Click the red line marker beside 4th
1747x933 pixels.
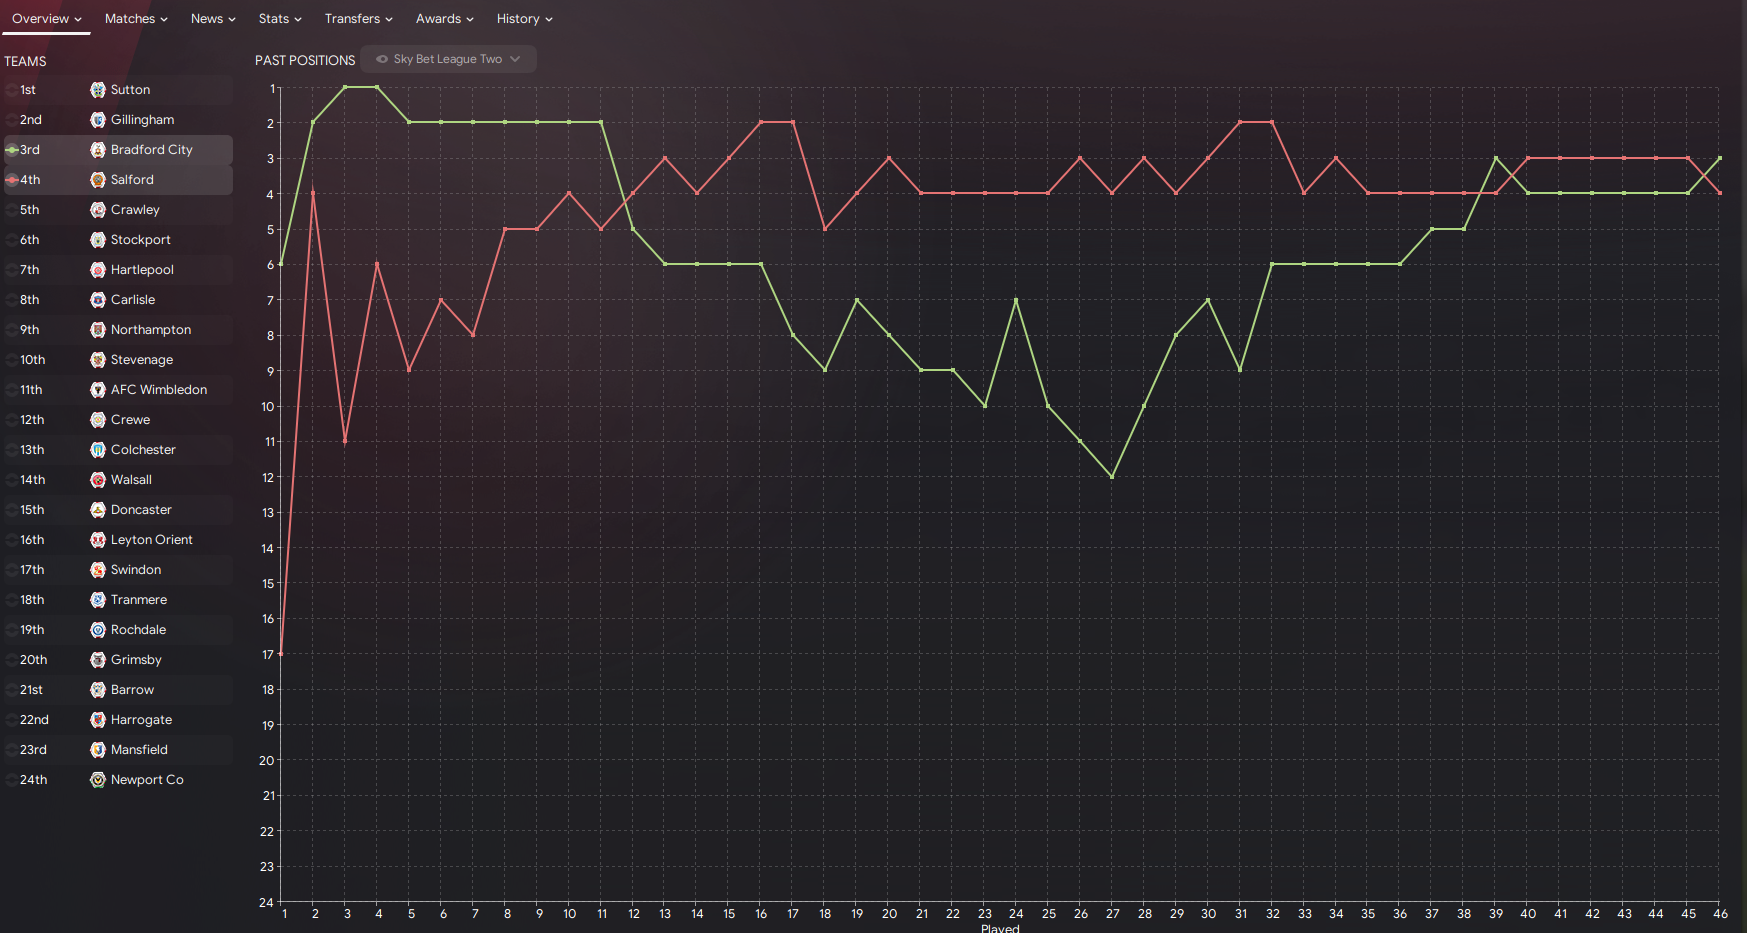tap(12, 180)
